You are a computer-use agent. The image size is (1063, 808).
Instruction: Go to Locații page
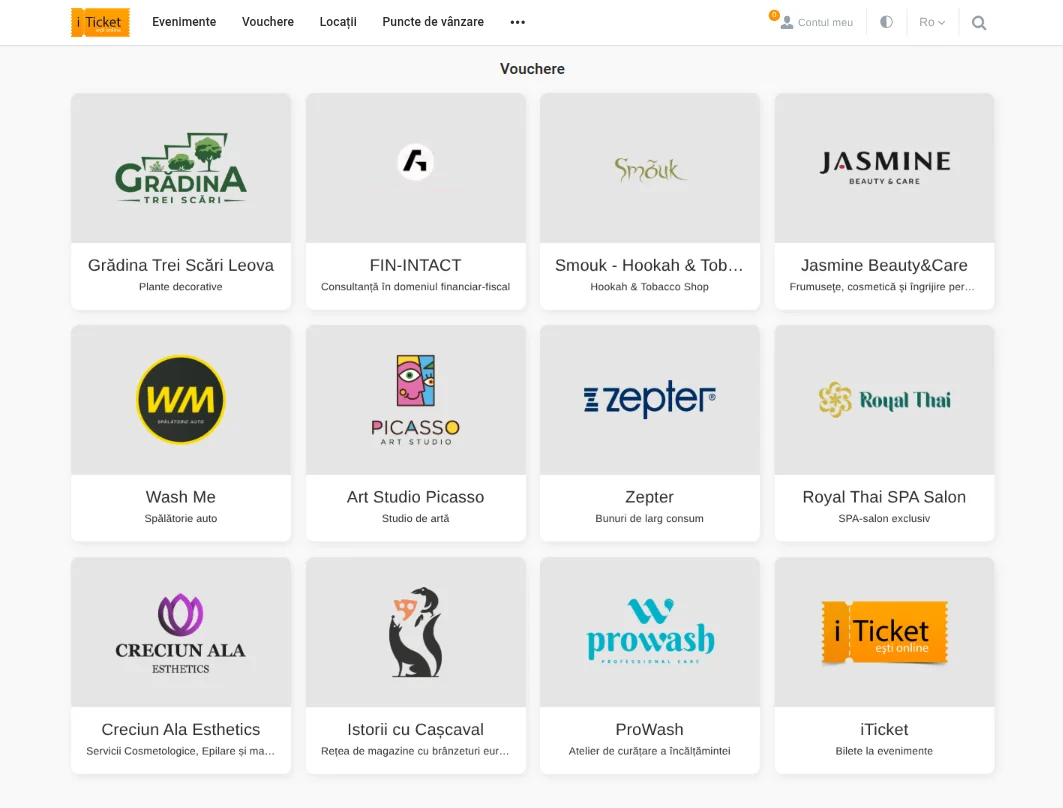(338, 22)
